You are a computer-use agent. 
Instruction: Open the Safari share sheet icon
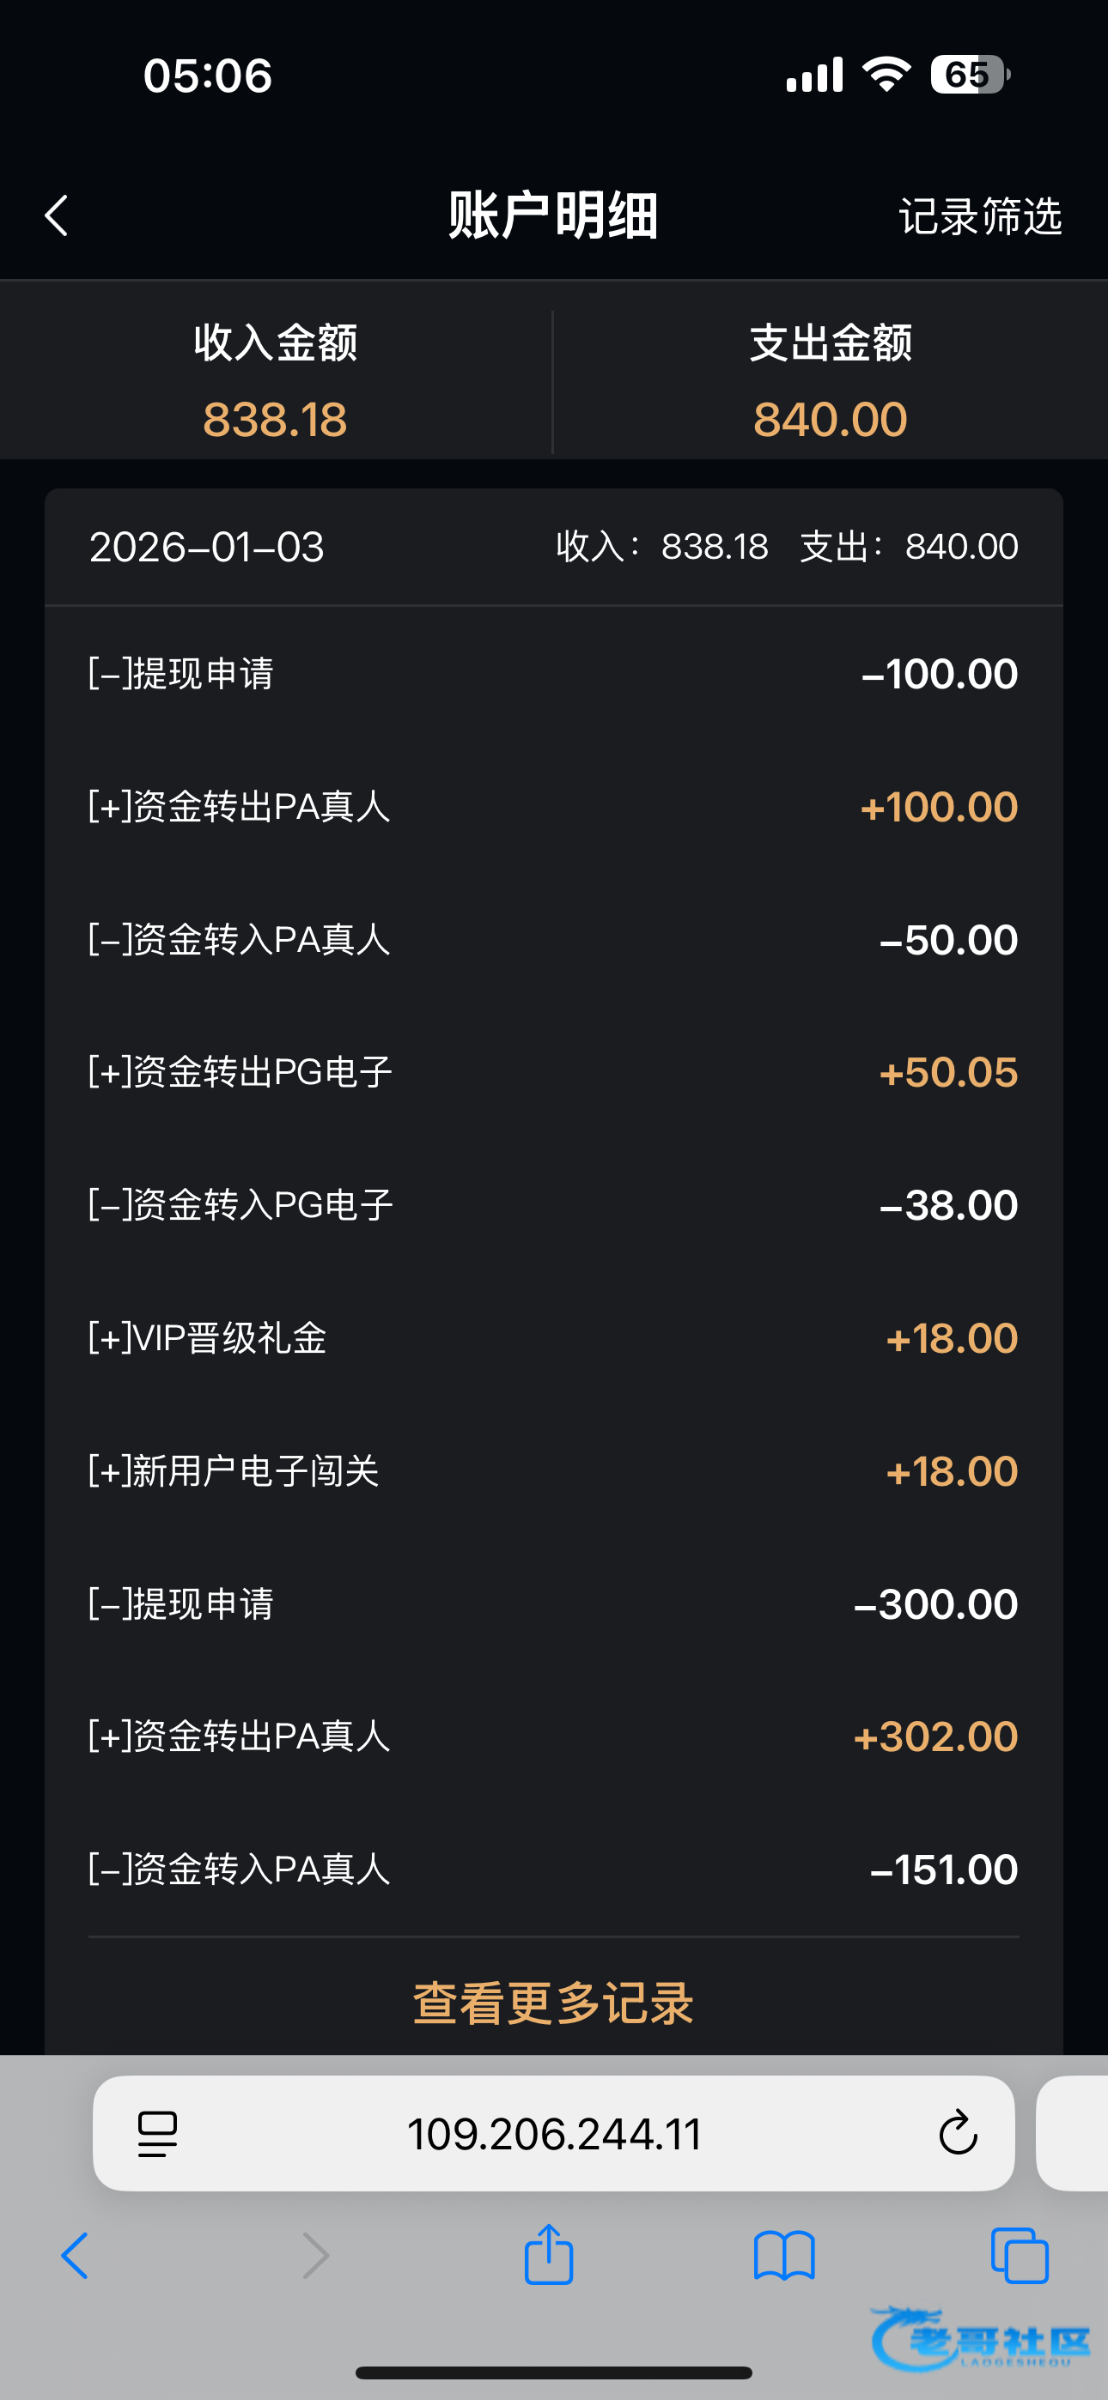click(549, 2255)
